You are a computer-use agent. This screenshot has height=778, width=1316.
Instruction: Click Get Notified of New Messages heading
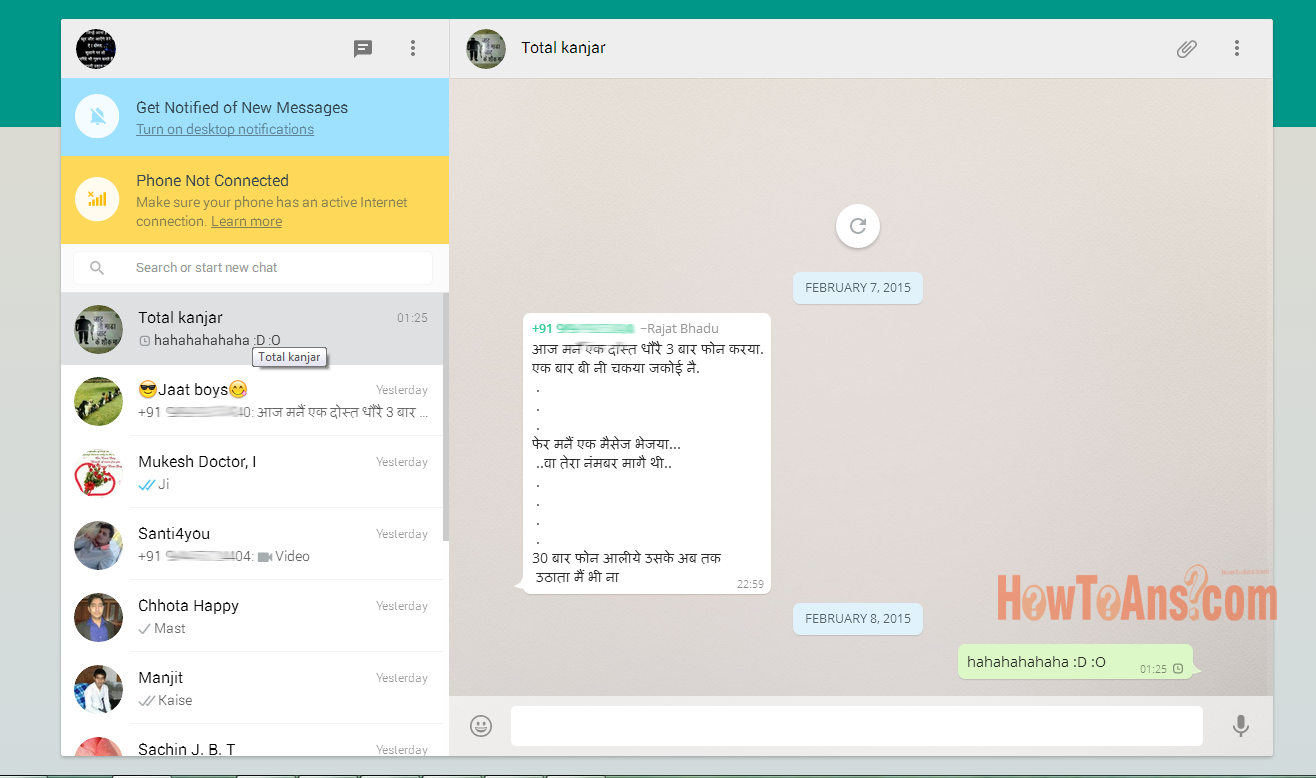tap(242, 107)
